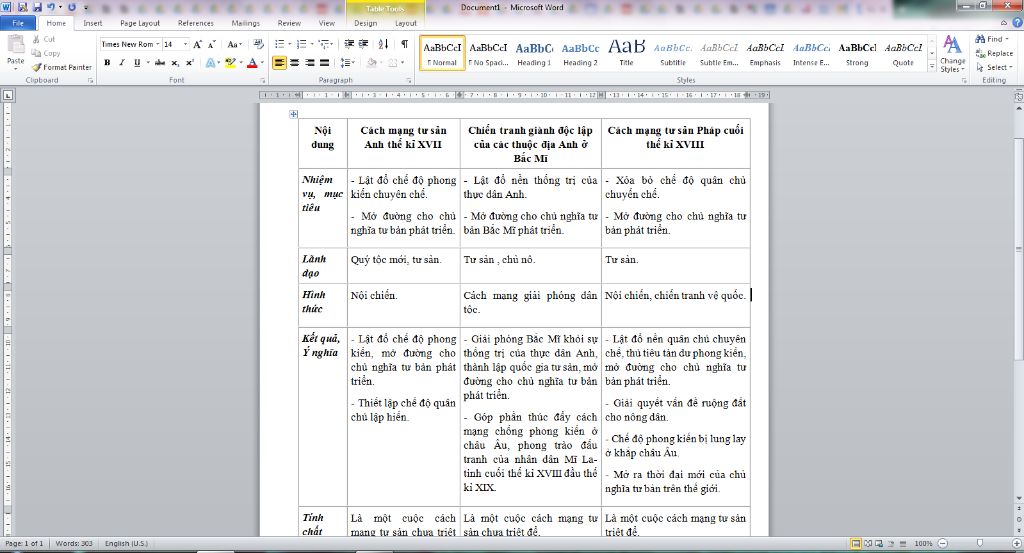This screenshot has width=1024, height=553.
Task: Increase paragraph indent
Action: pos(364,44)
